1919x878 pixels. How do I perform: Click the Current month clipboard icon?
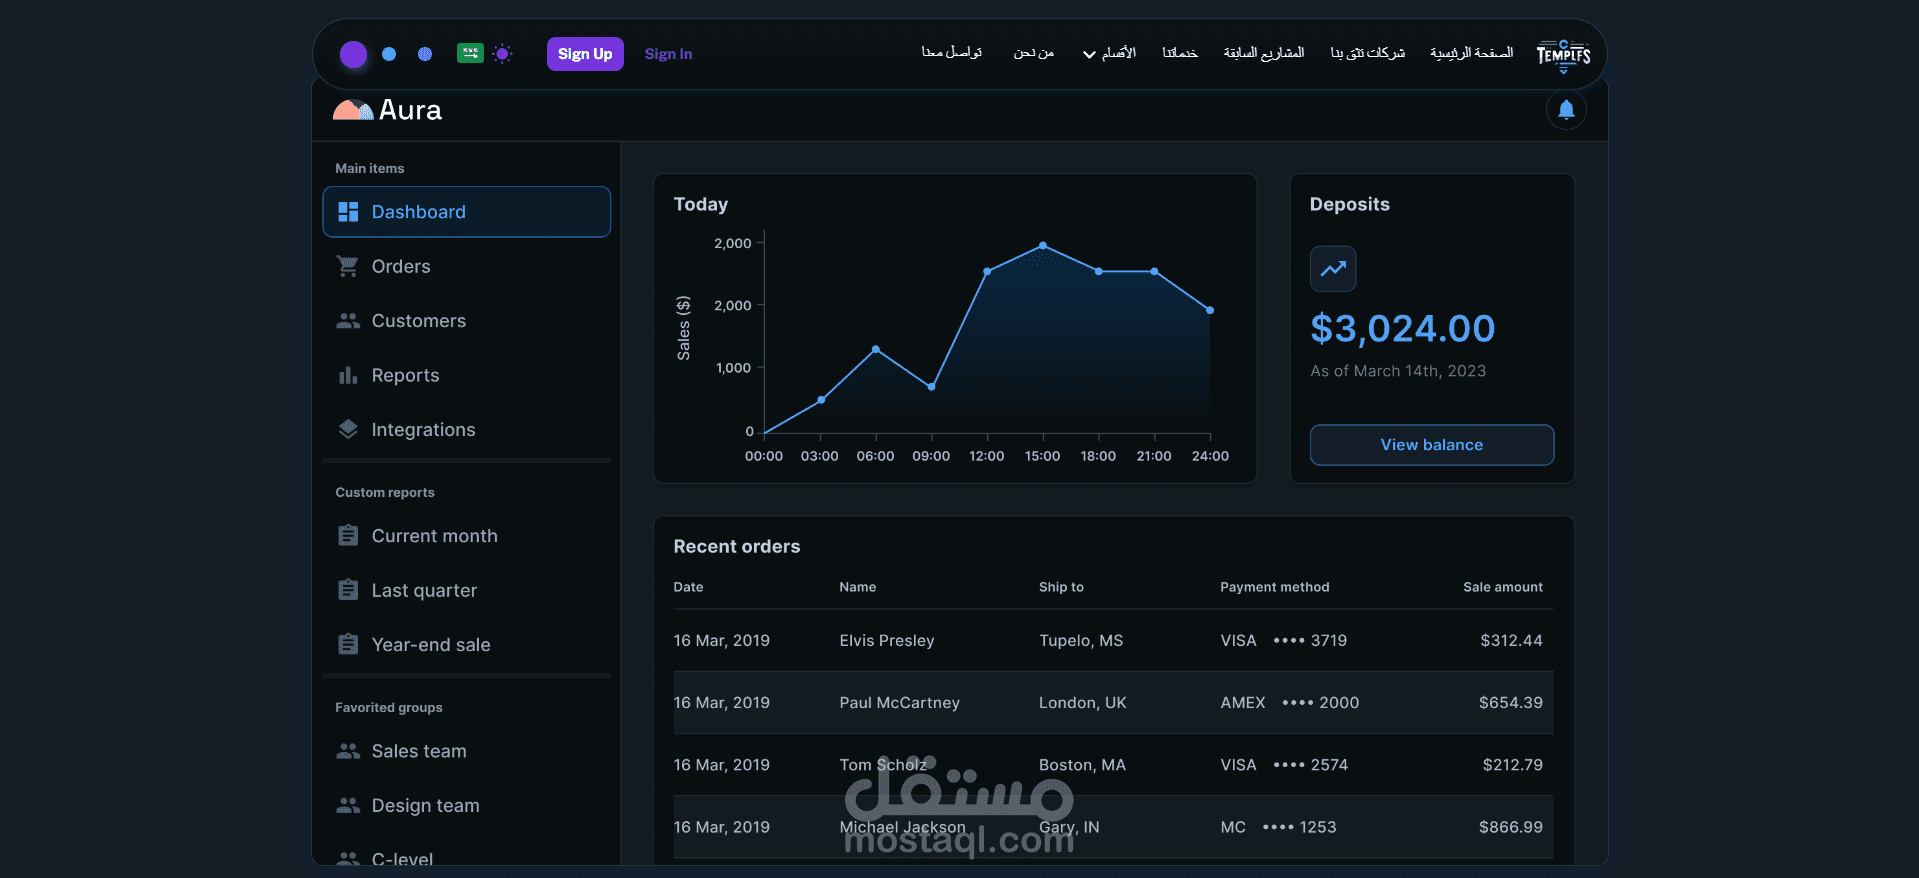[x=348, y=535]
